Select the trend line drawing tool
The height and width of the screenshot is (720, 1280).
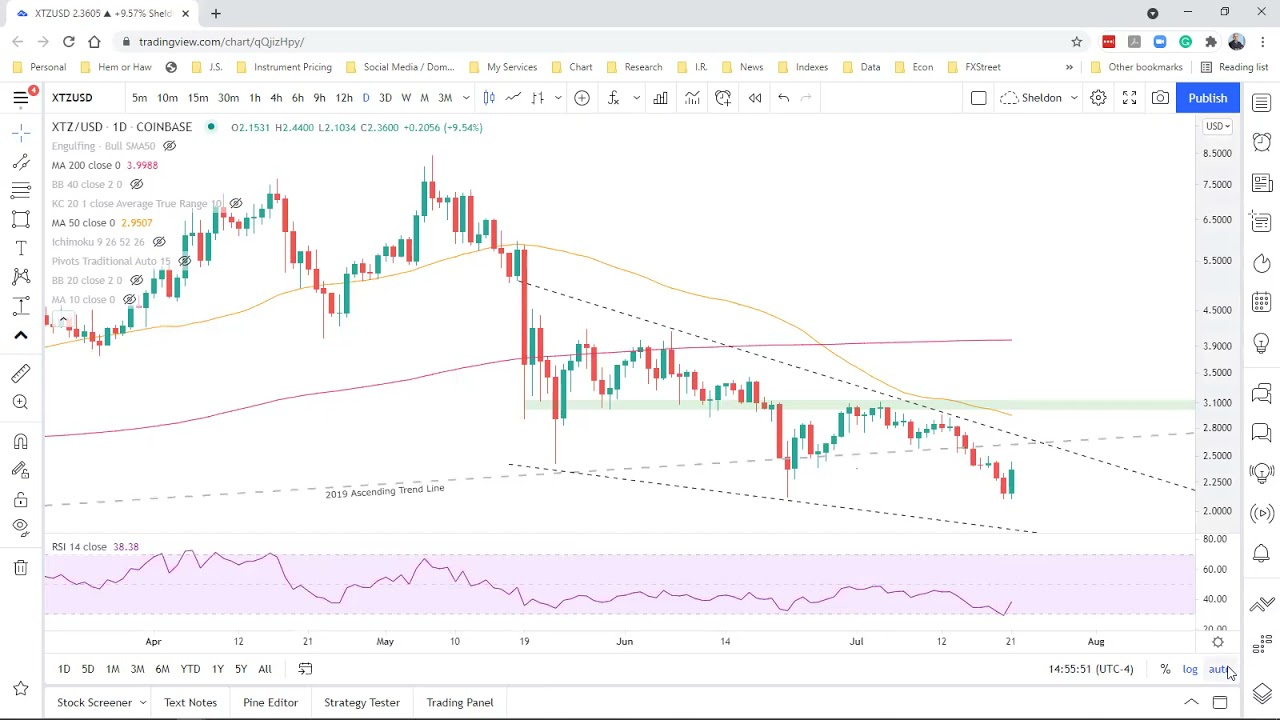pos(21,162)
